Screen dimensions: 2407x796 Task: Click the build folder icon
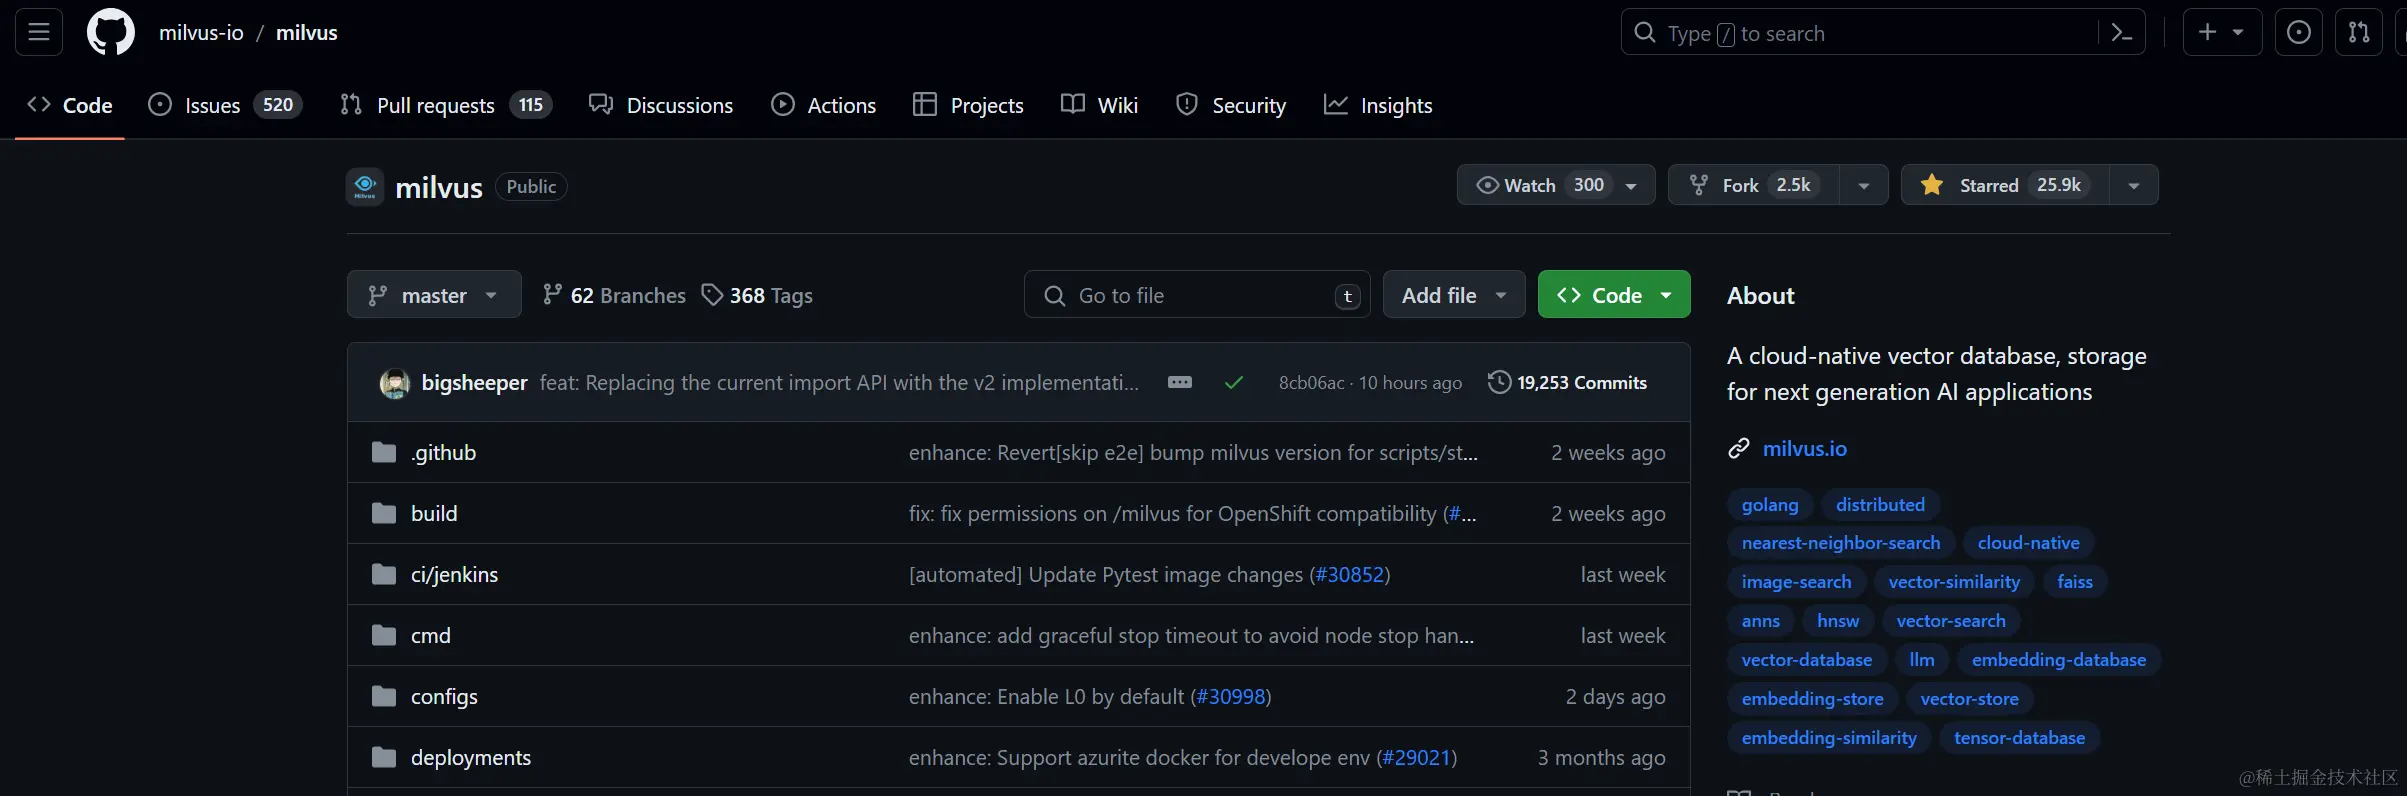coord(384,514)
